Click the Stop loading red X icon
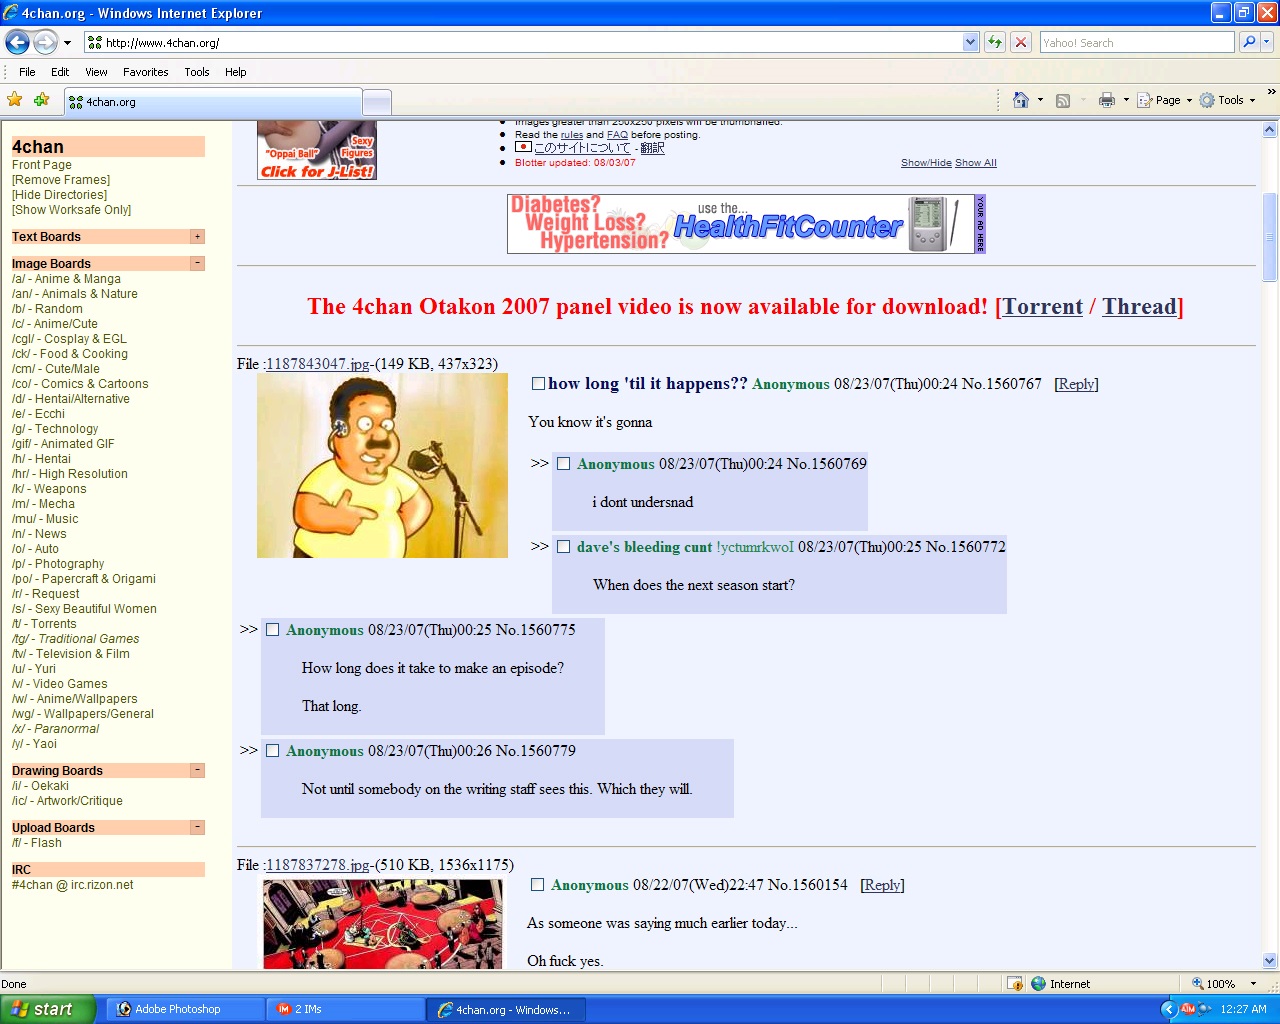 [x=1021, y=42]
